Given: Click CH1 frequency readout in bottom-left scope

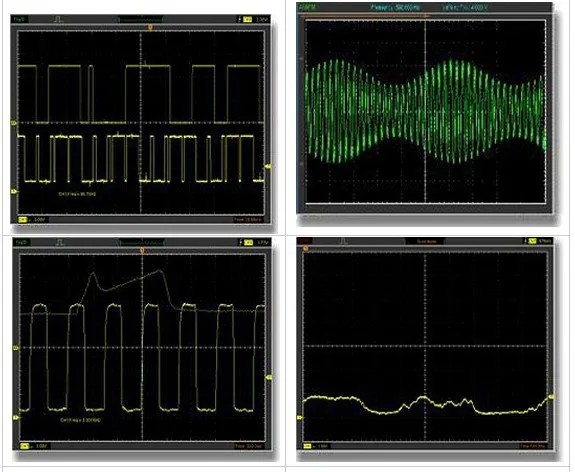Looking at the screenshot, I should pos(80,420).
